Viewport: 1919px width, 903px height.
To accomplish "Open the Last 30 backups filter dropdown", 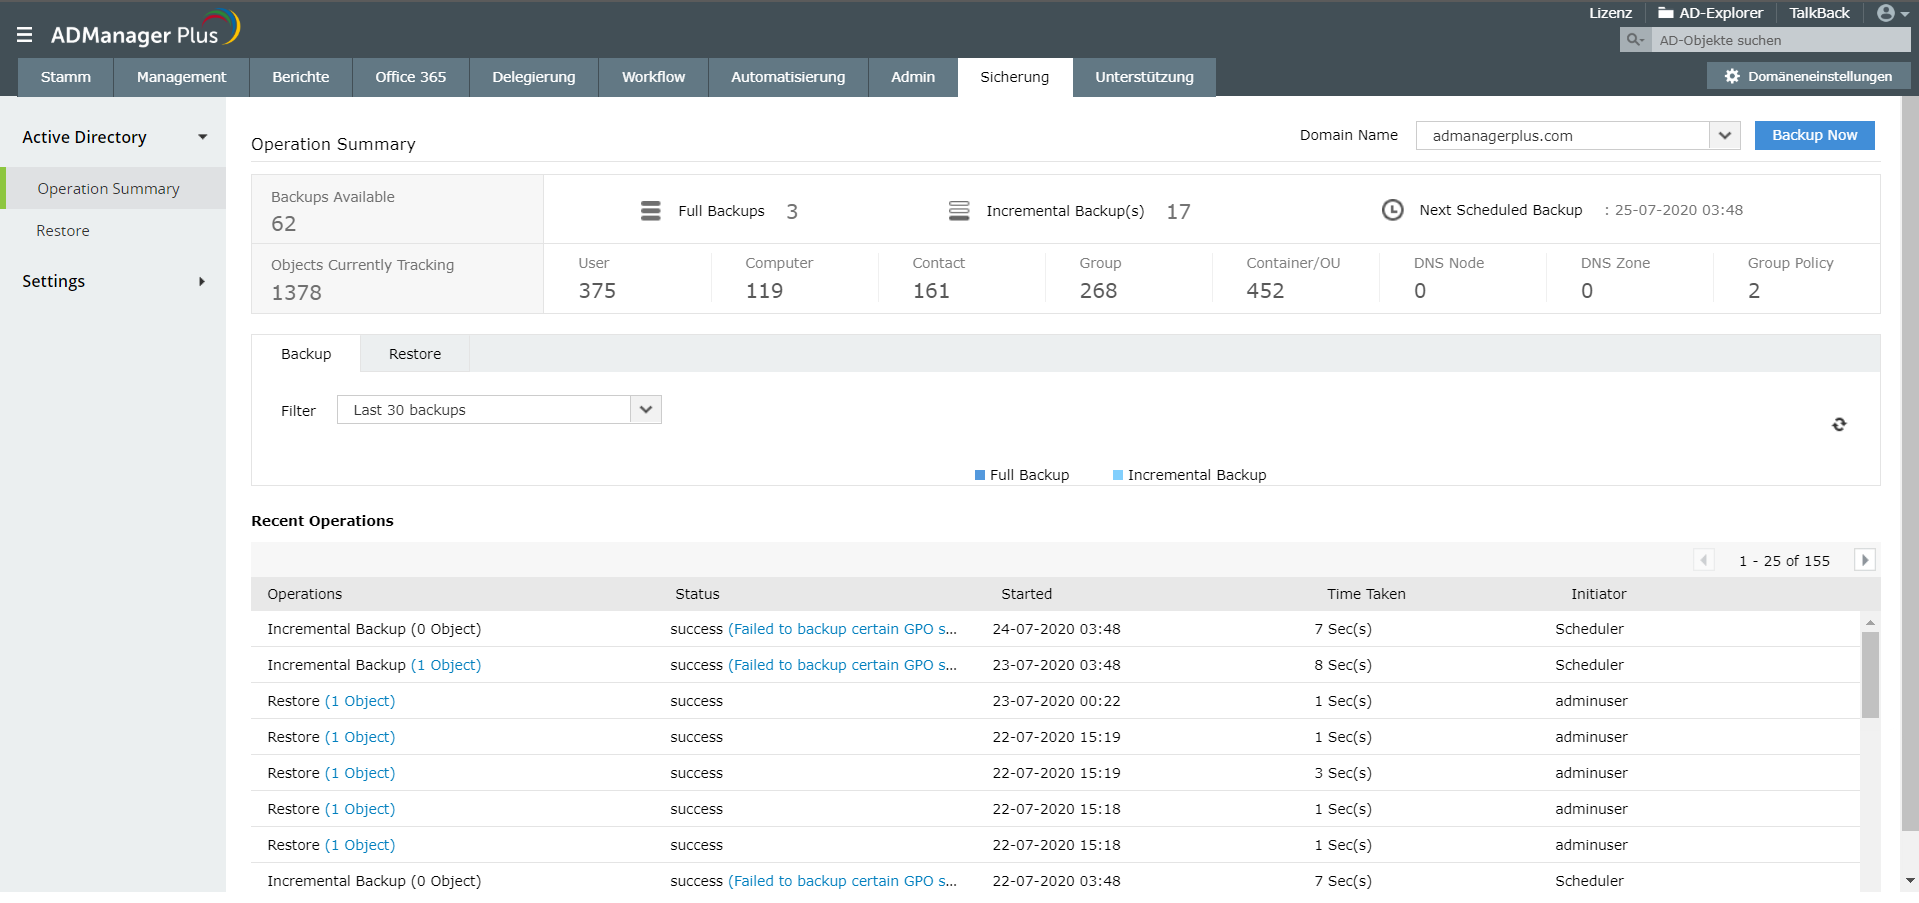I will 645,409.
